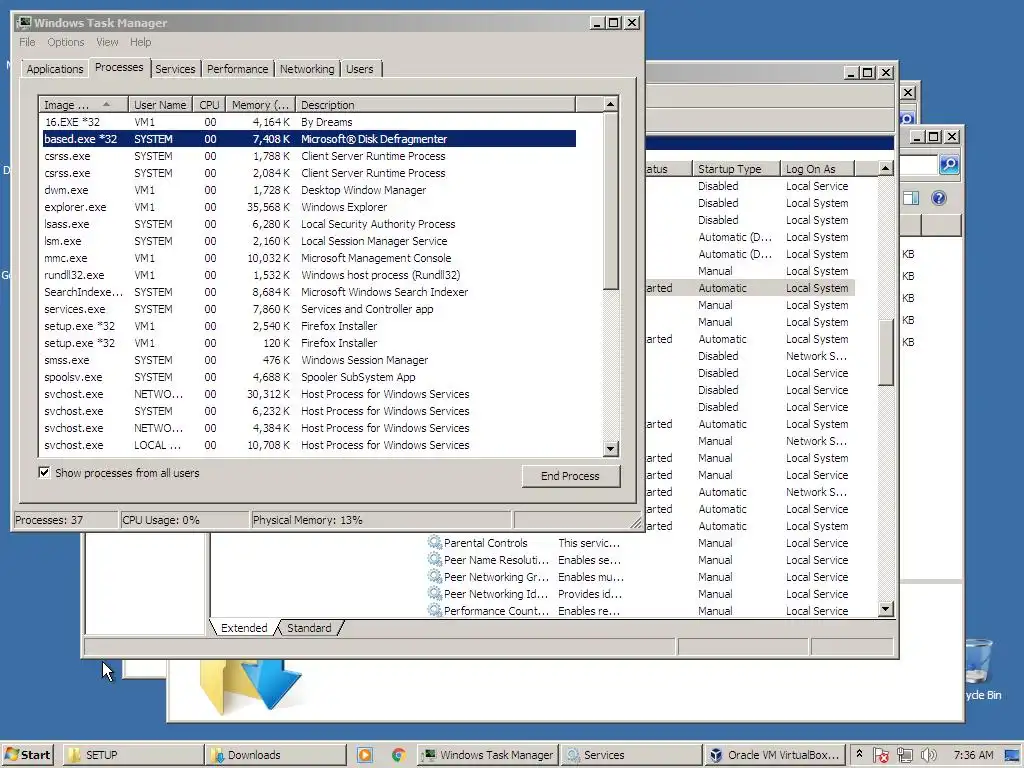Screen dimensions: 1024x768
Task: Select the dwm.exe process row
Action: tap(309, 190)
